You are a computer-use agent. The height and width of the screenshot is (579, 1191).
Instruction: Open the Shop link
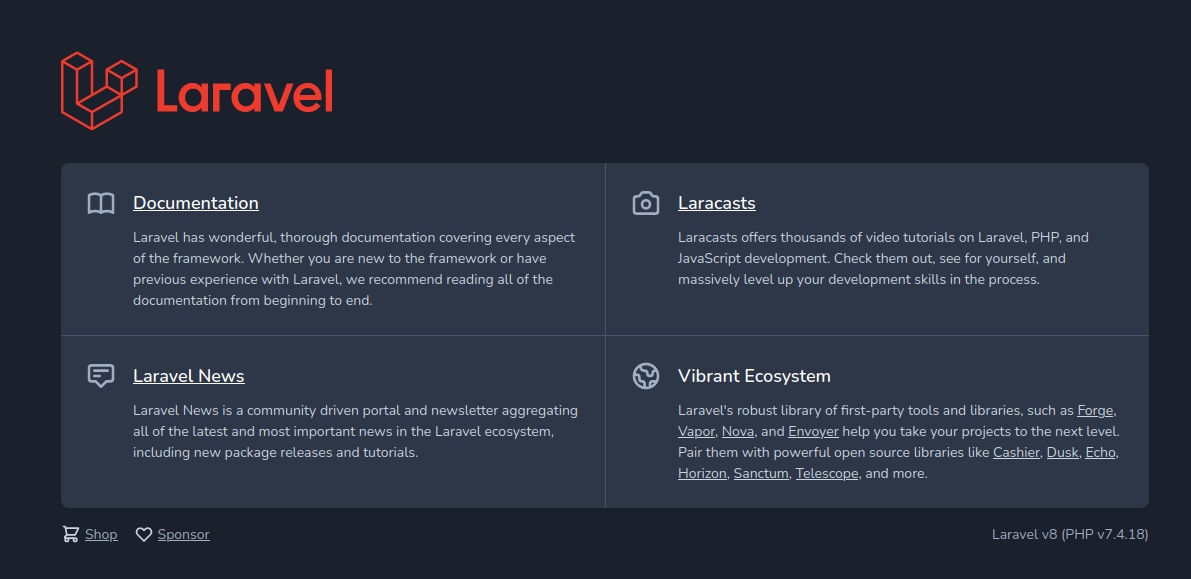point(101,535)
